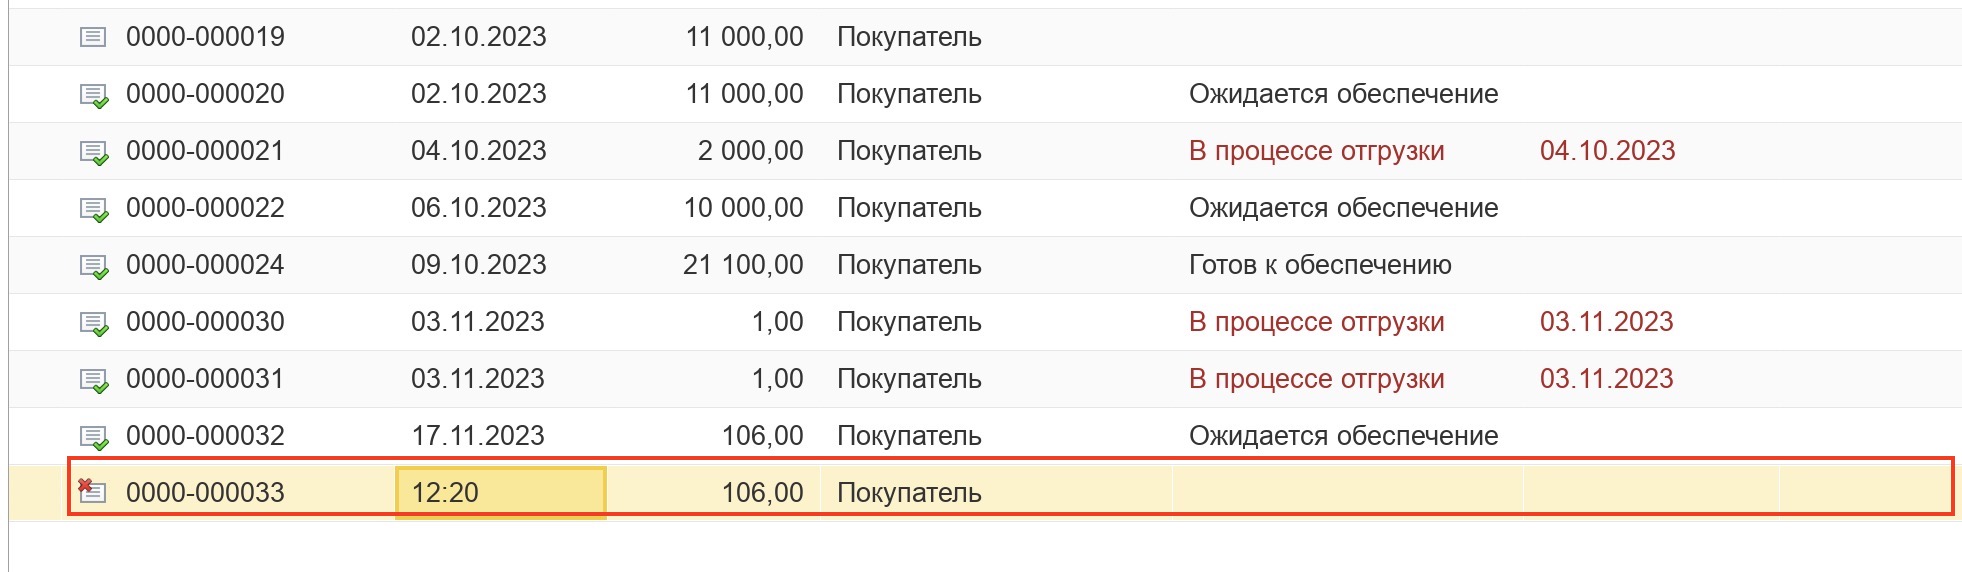Click order date 03.11.2023 of order 0000-000031

(478, 379)
